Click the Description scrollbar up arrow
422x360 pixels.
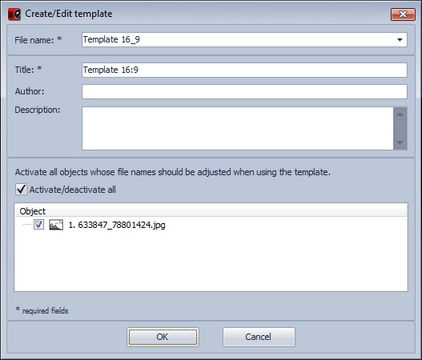tap(400, 114)
